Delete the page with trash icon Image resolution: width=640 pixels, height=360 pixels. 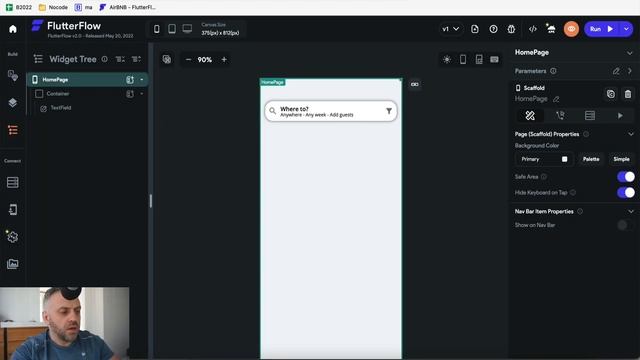(628, 94)
